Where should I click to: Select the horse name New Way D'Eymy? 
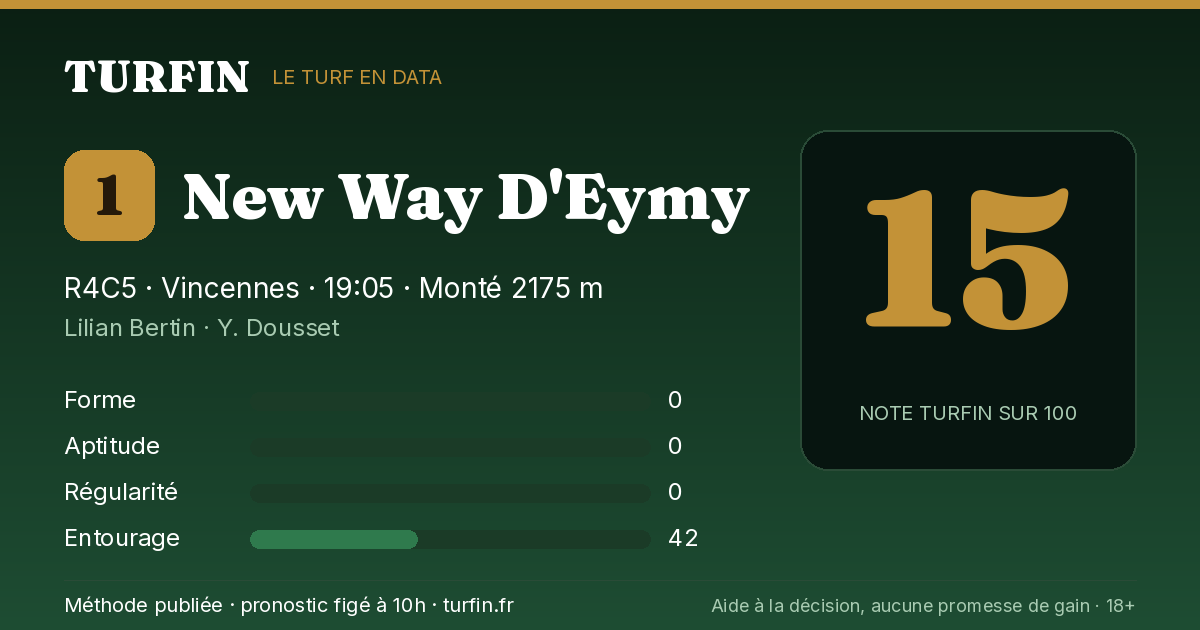point(466,199)
